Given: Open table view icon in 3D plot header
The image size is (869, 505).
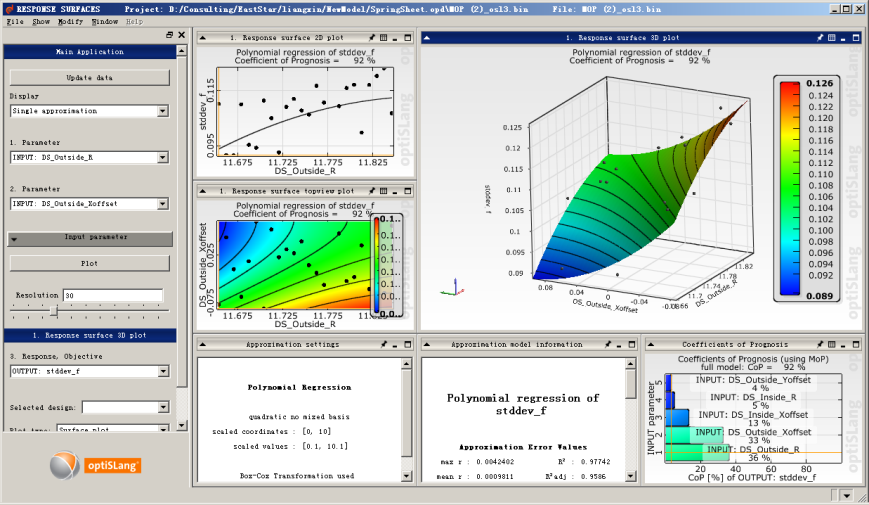Looking at the screenshot, I should 831,38.
